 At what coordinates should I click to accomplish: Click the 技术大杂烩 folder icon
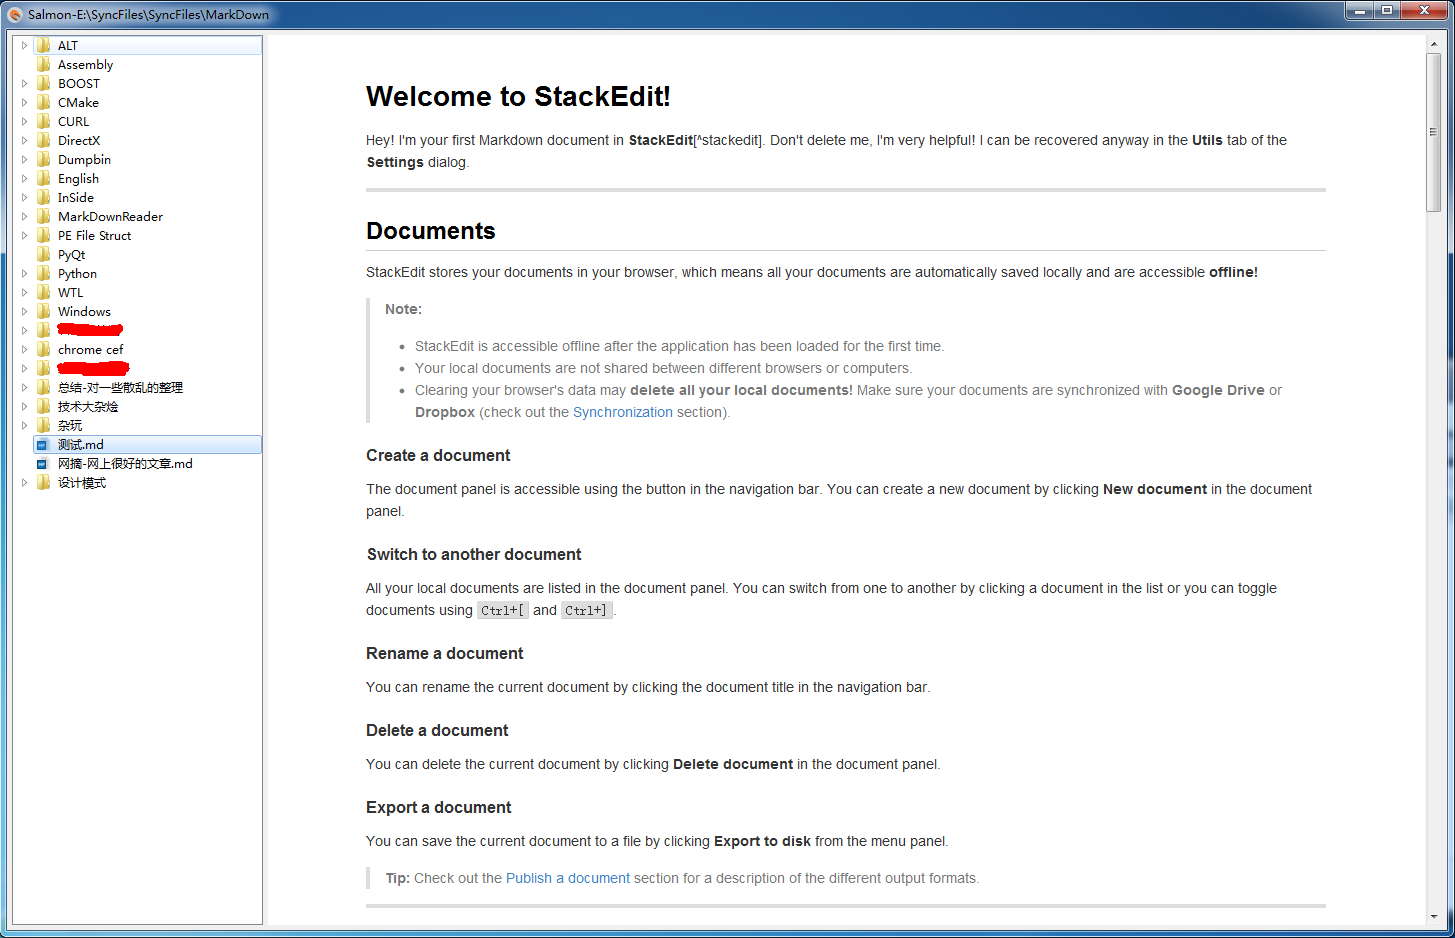(43, 406)
